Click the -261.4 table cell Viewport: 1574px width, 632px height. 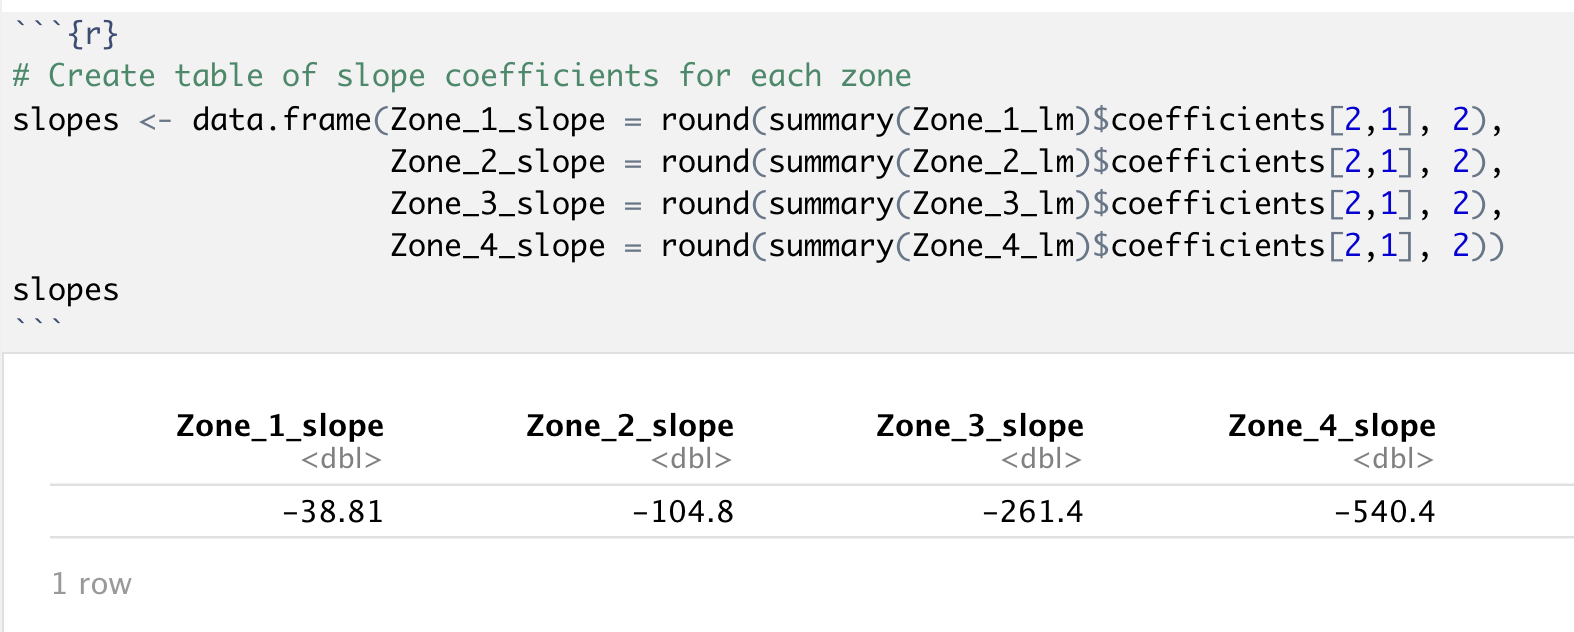coord(1033,512)
